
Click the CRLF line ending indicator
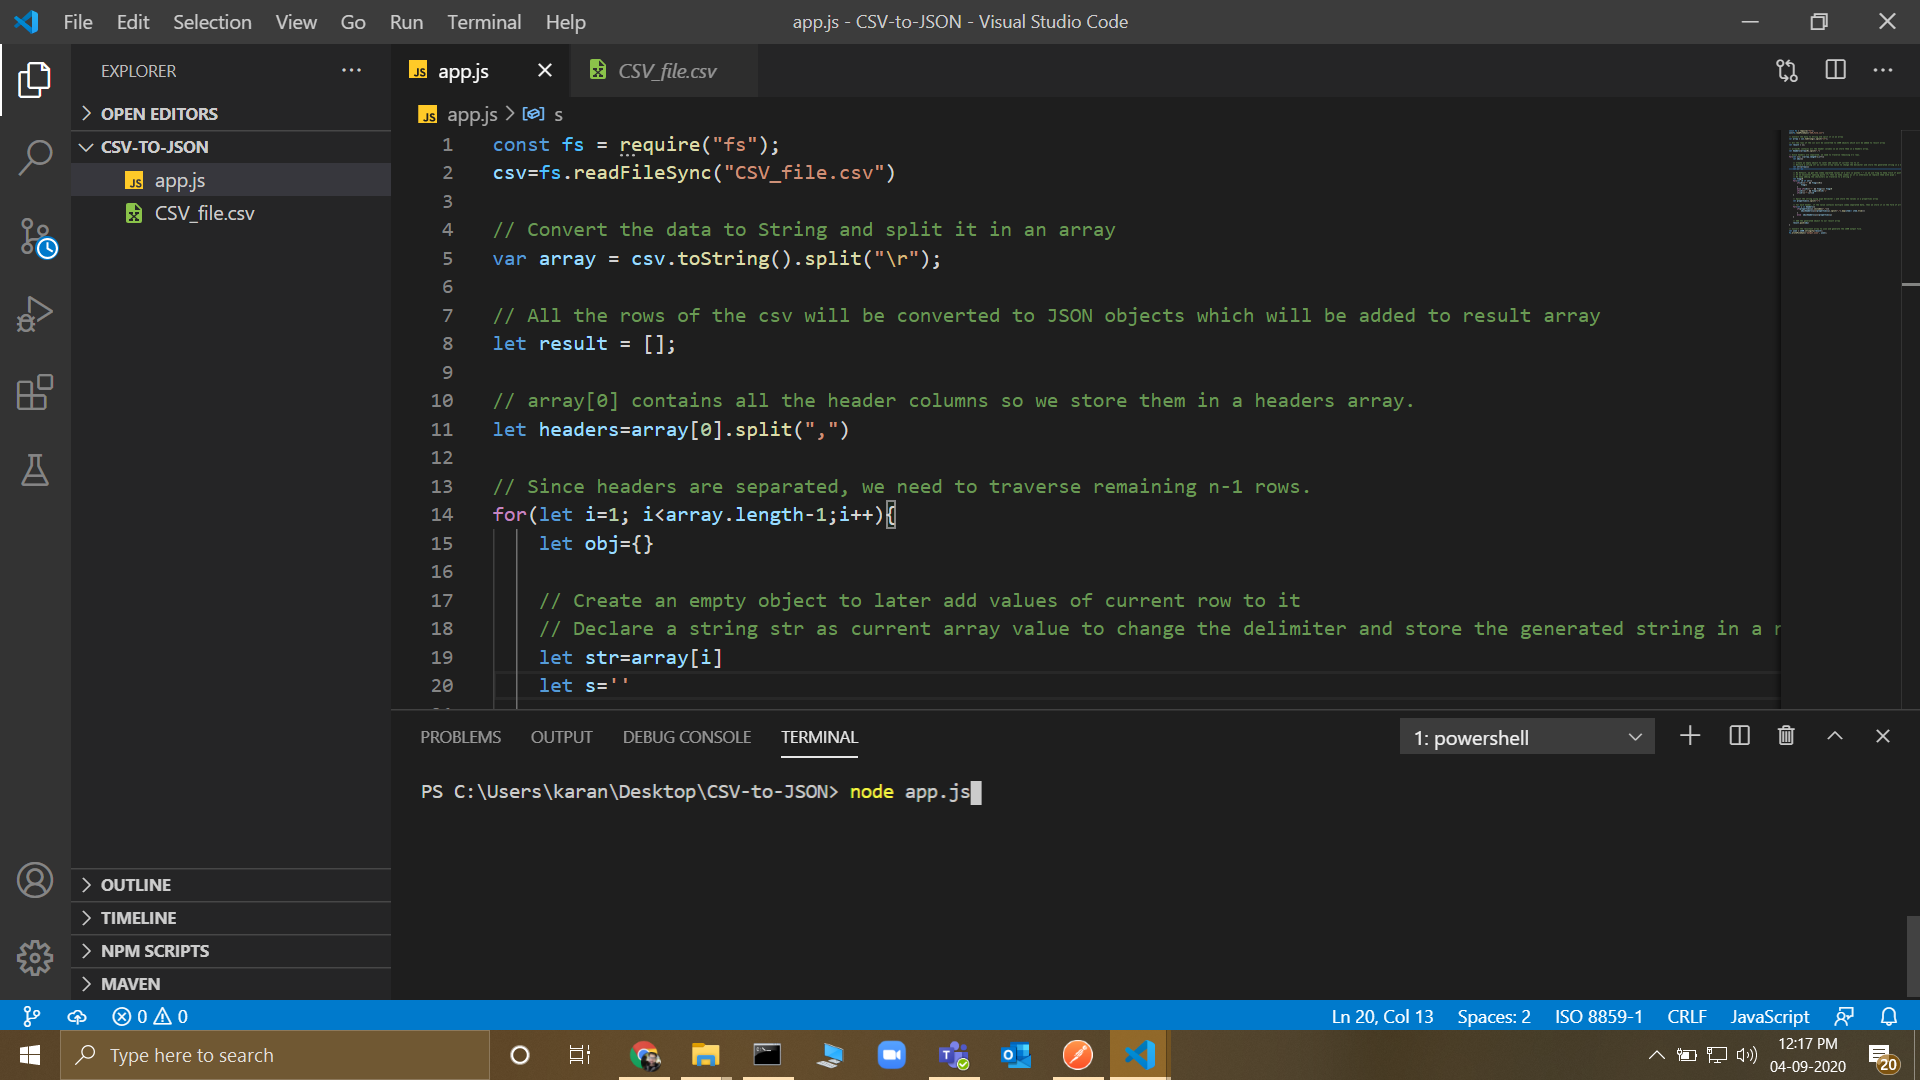click(x=1686, y=1016)
